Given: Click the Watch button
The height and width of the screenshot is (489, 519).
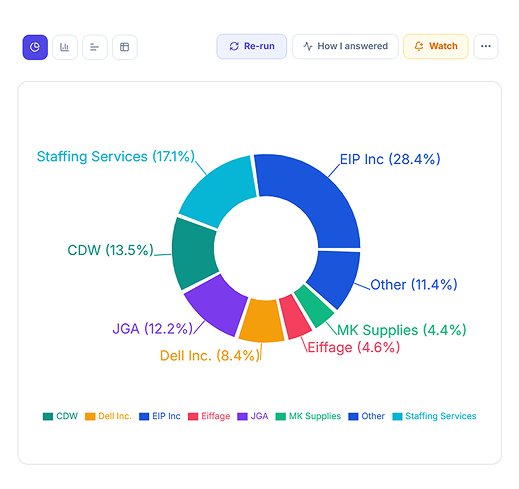Looking at the screenshot, I should pyautogui.click(x=436, y=46).
